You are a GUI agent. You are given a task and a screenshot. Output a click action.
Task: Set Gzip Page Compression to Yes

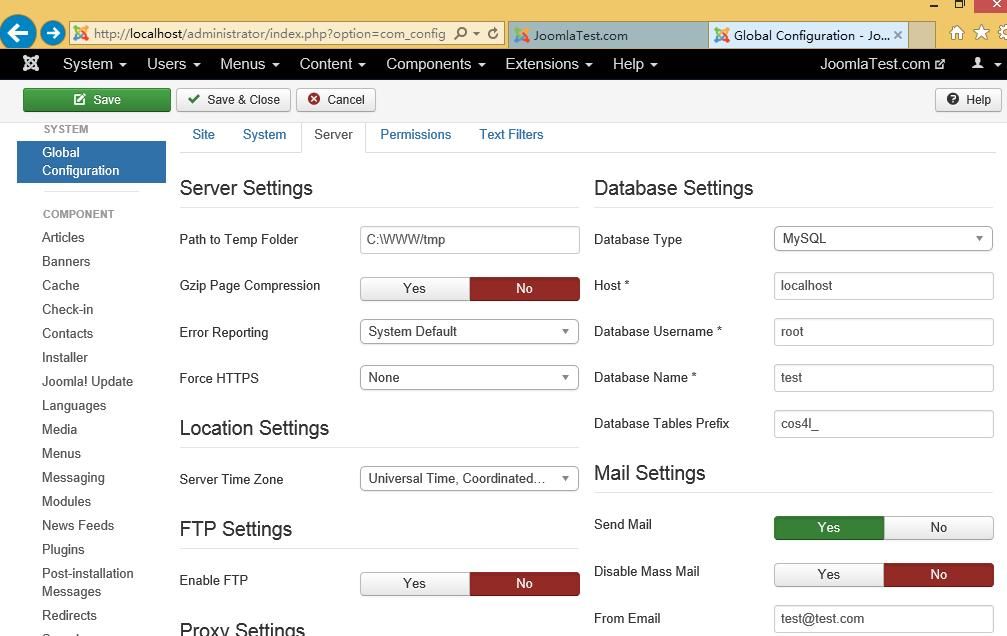click(x=415, y=288)
